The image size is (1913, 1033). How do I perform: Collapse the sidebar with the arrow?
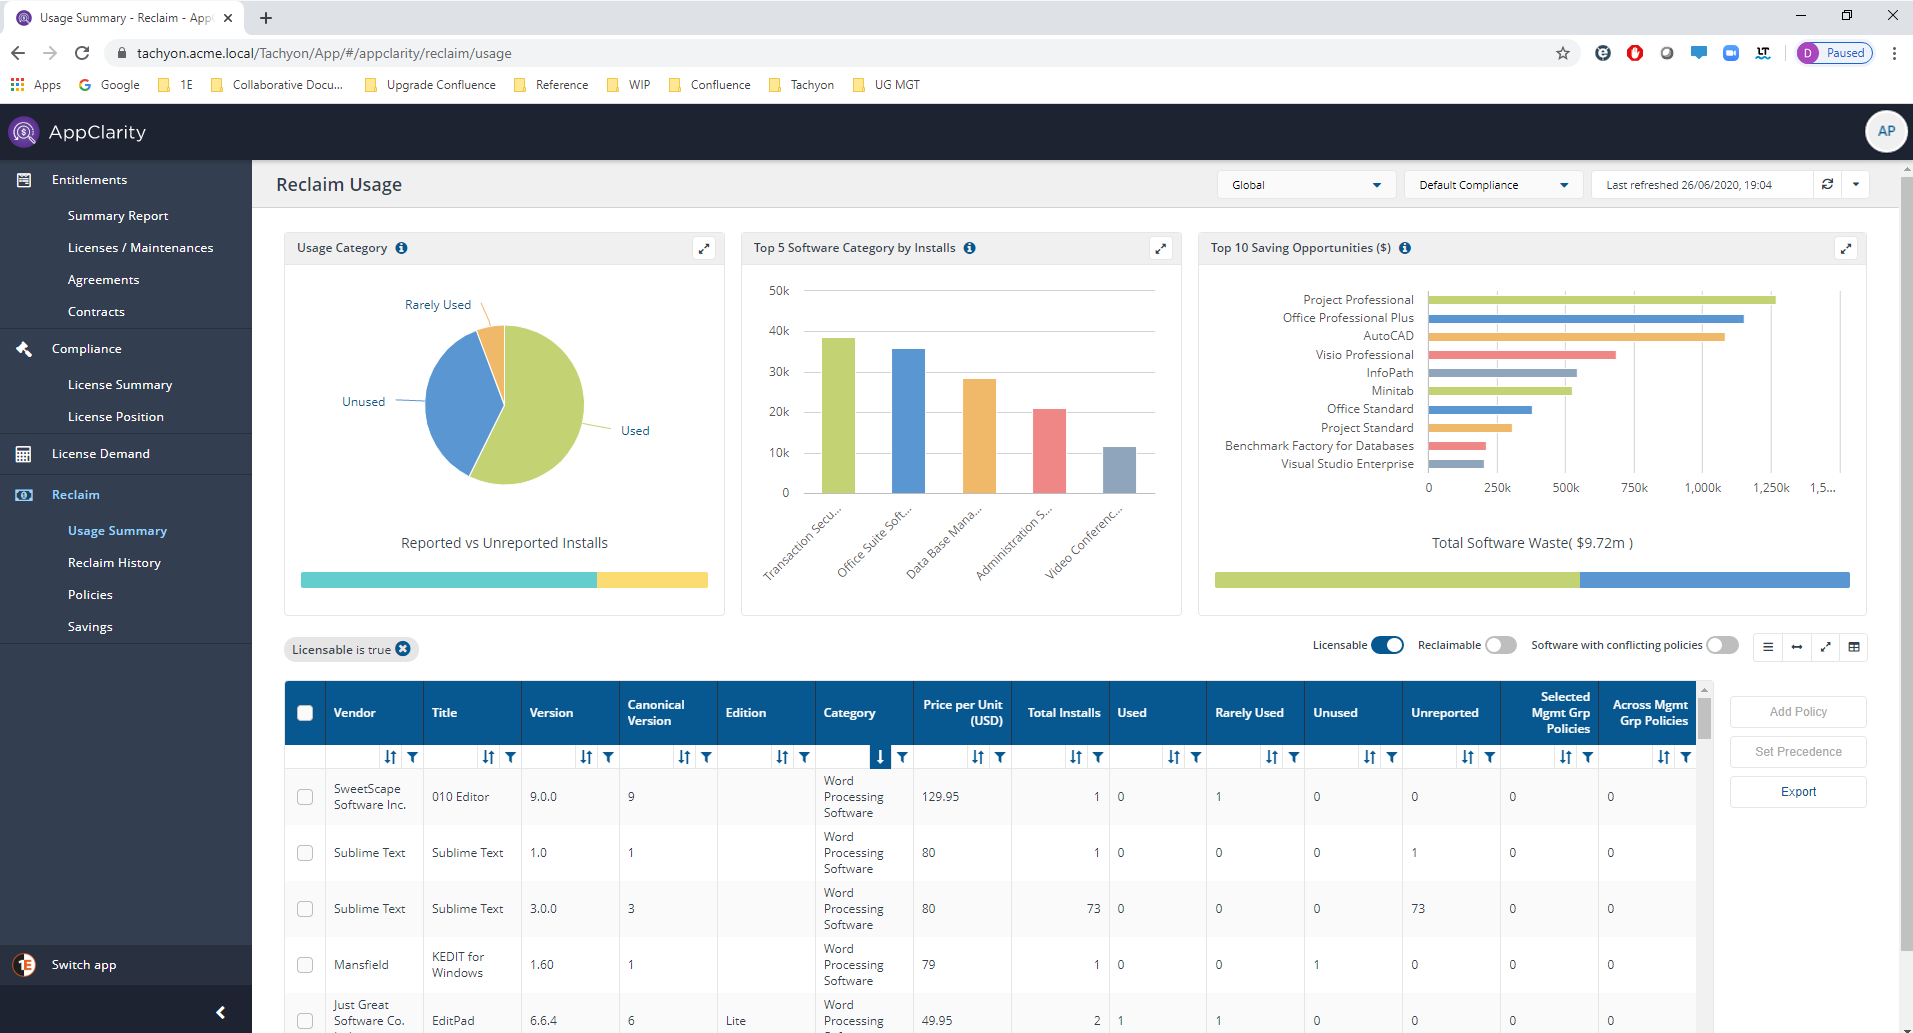(x=221, y=1012)
